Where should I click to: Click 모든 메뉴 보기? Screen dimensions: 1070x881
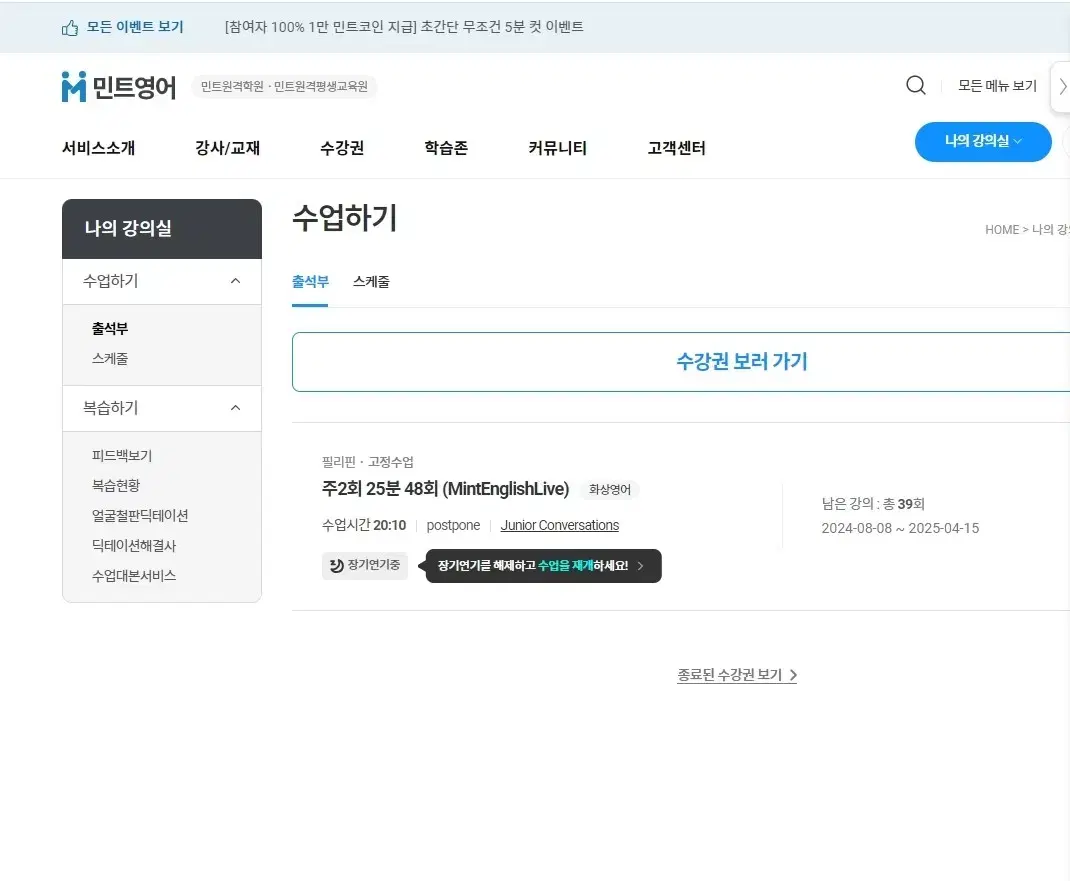click(997, 86)
